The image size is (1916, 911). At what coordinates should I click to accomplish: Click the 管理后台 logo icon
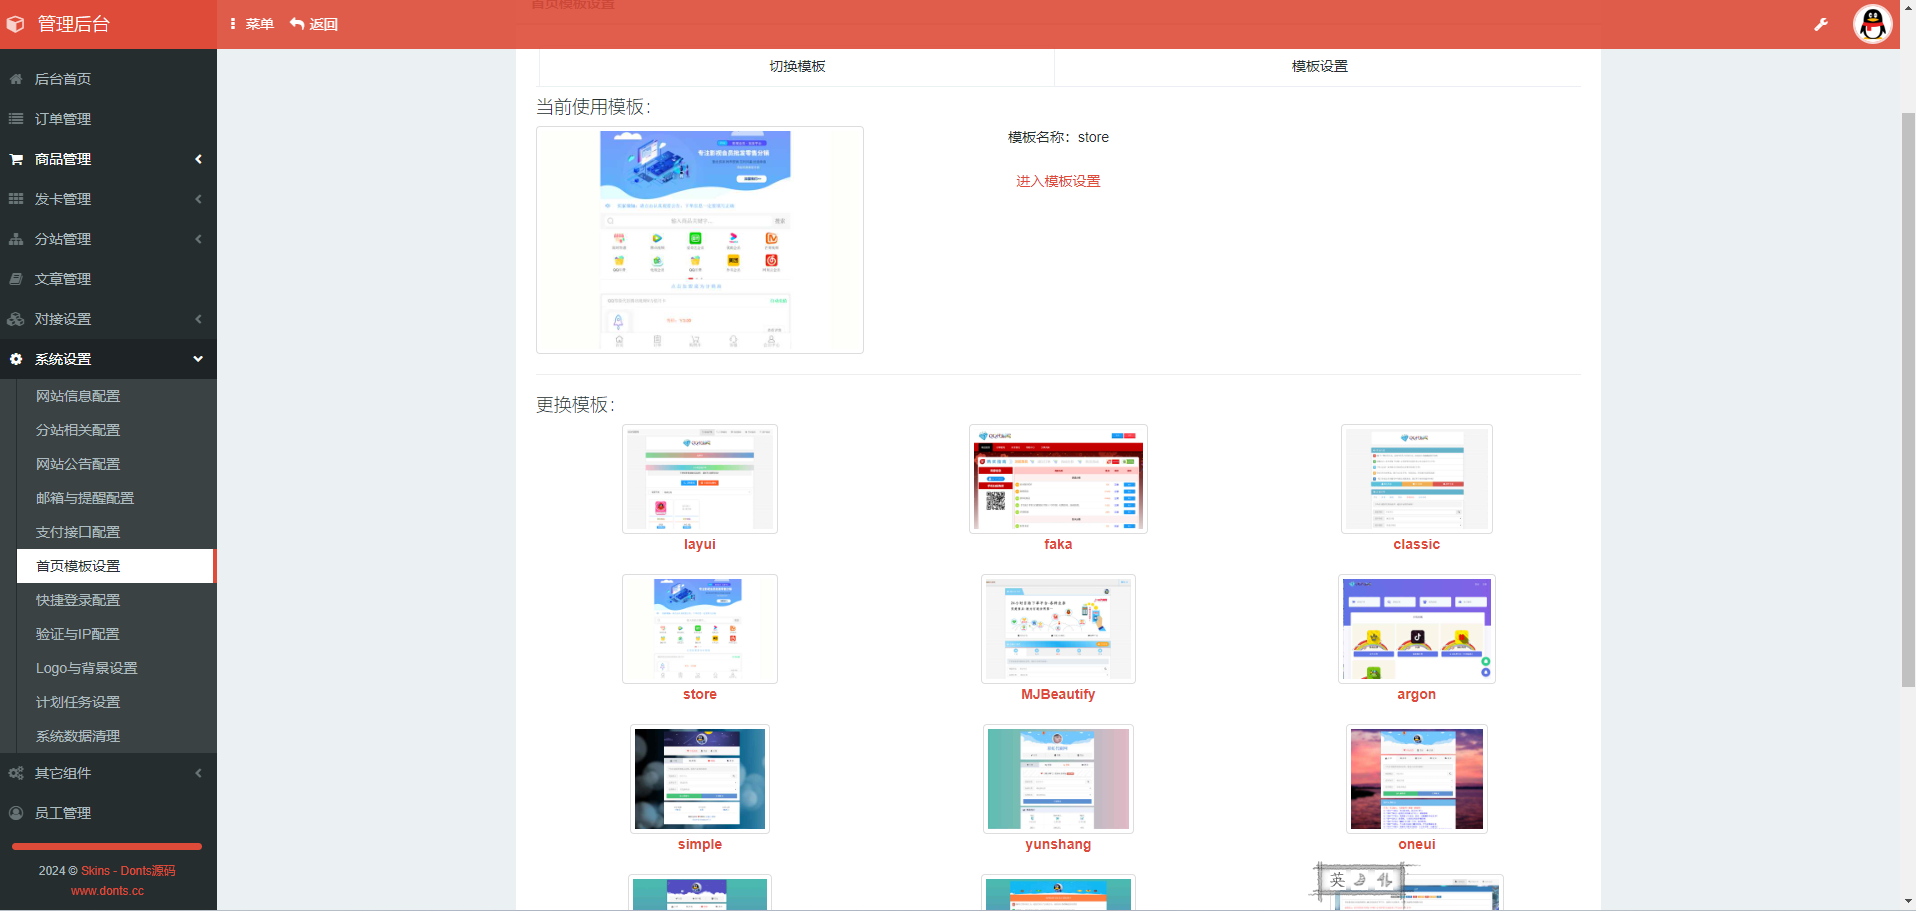tap(15, 23)
